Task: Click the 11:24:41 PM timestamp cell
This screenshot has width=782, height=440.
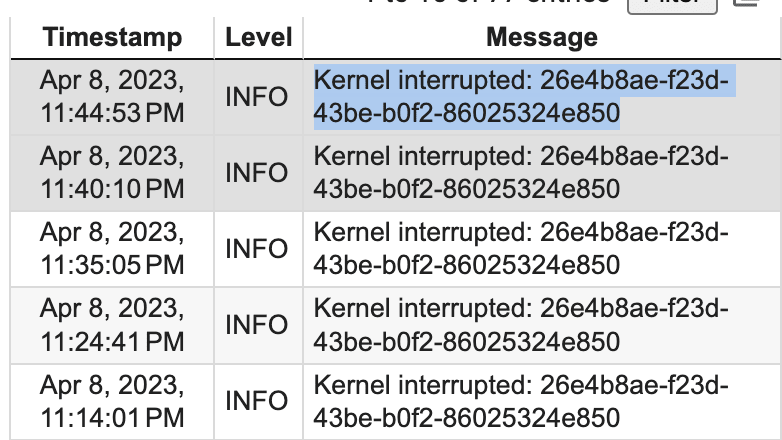Action: 112,325
